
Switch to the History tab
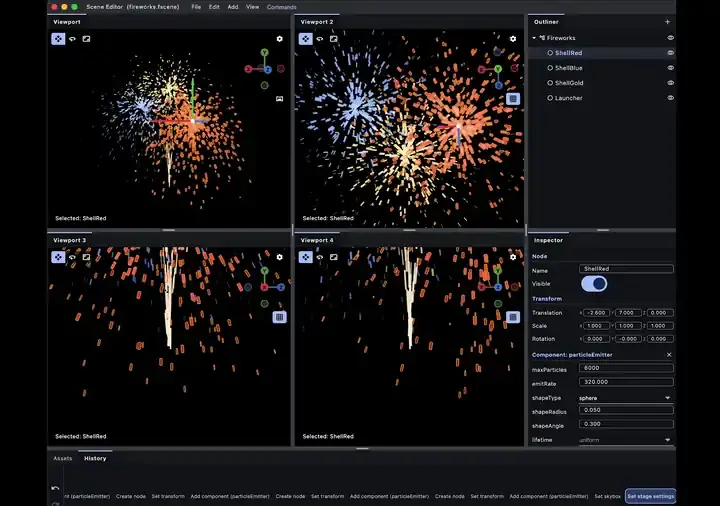tap(95, 458)
